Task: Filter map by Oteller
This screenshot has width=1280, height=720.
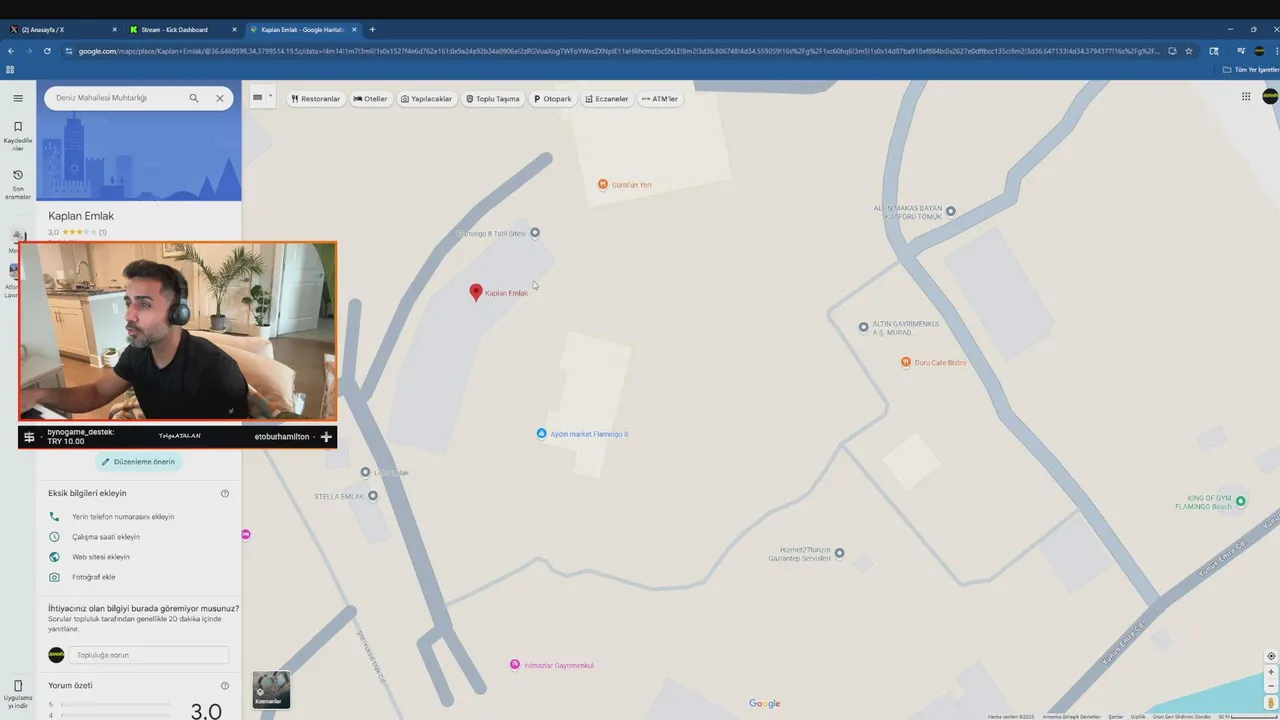Action: click(370, 99)
